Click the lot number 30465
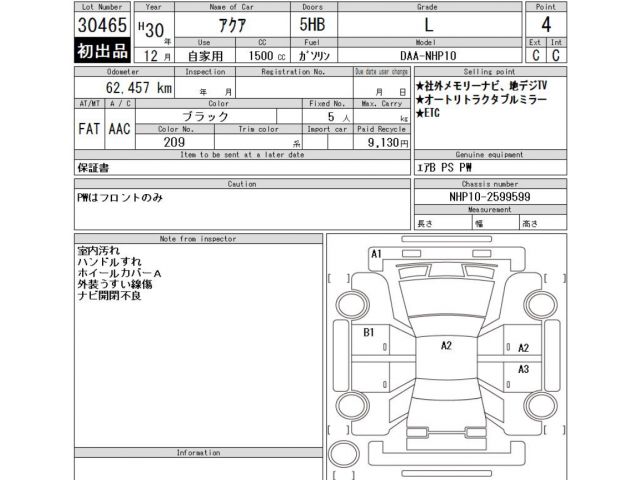 click(x=102, y=25)
